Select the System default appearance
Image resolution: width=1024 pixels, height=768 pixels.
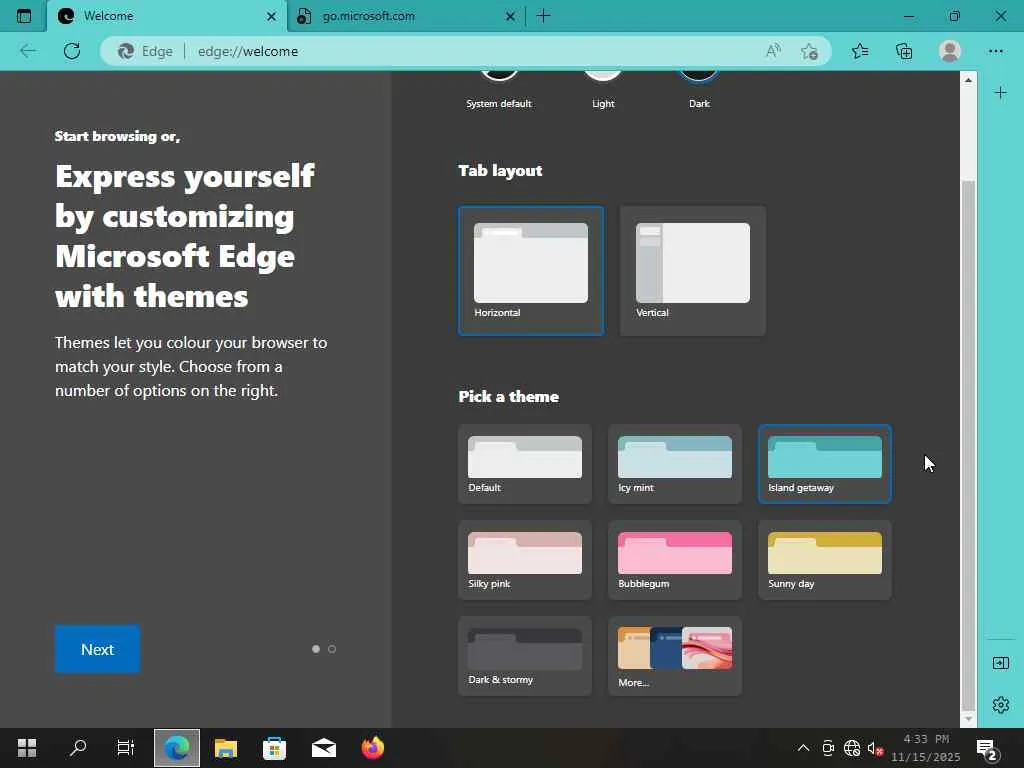(x=499, y=89)
